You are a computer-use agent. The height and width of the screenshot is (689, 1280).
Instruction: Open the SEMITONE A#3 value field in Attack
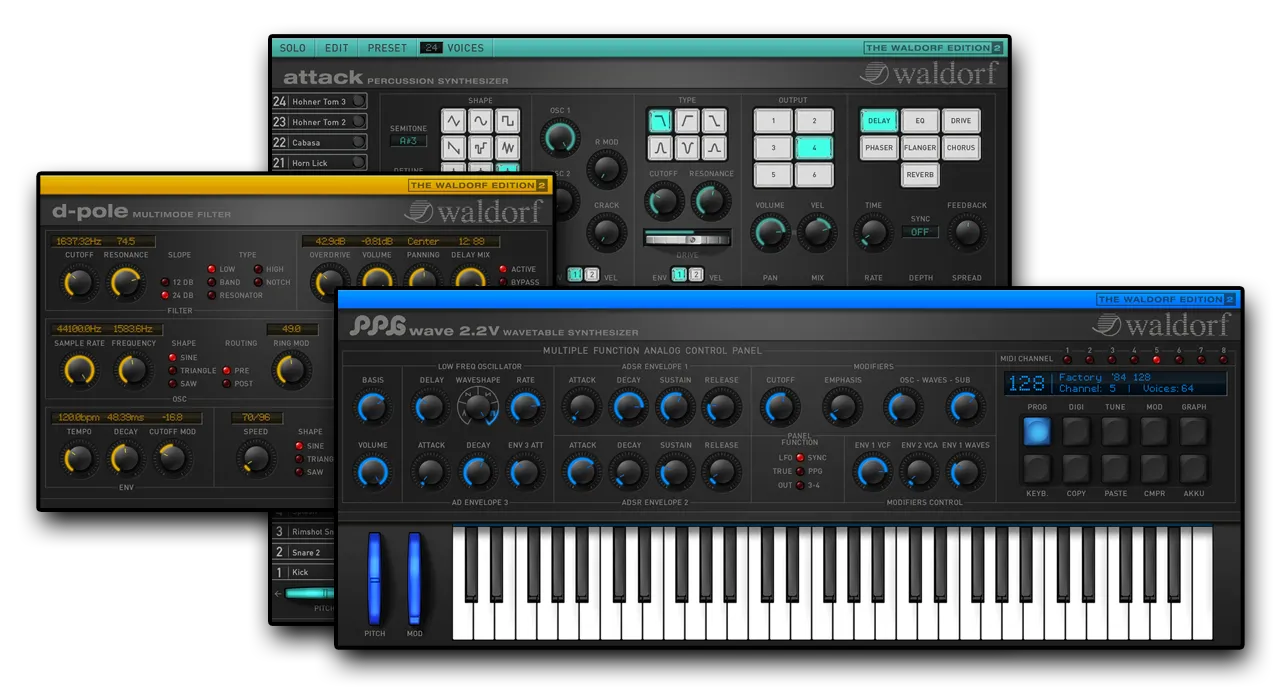(408, 141)
